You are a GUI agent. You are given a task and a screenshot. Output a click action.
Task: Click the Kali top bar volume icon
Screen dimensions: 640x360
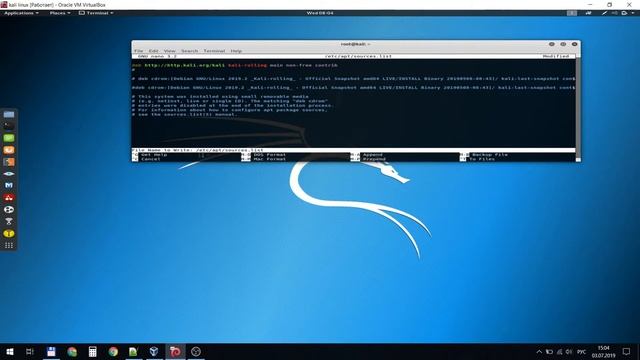[615, 13]
